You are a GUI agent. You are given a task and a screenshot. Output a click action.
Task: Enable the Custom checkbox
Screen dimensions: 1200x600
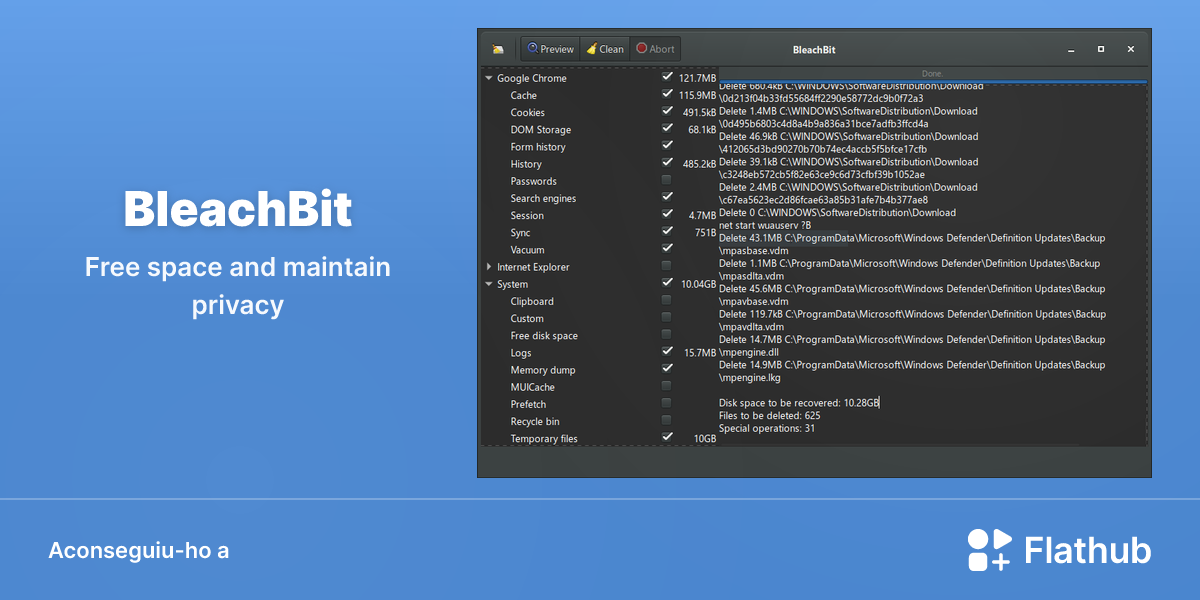(667, 317)
